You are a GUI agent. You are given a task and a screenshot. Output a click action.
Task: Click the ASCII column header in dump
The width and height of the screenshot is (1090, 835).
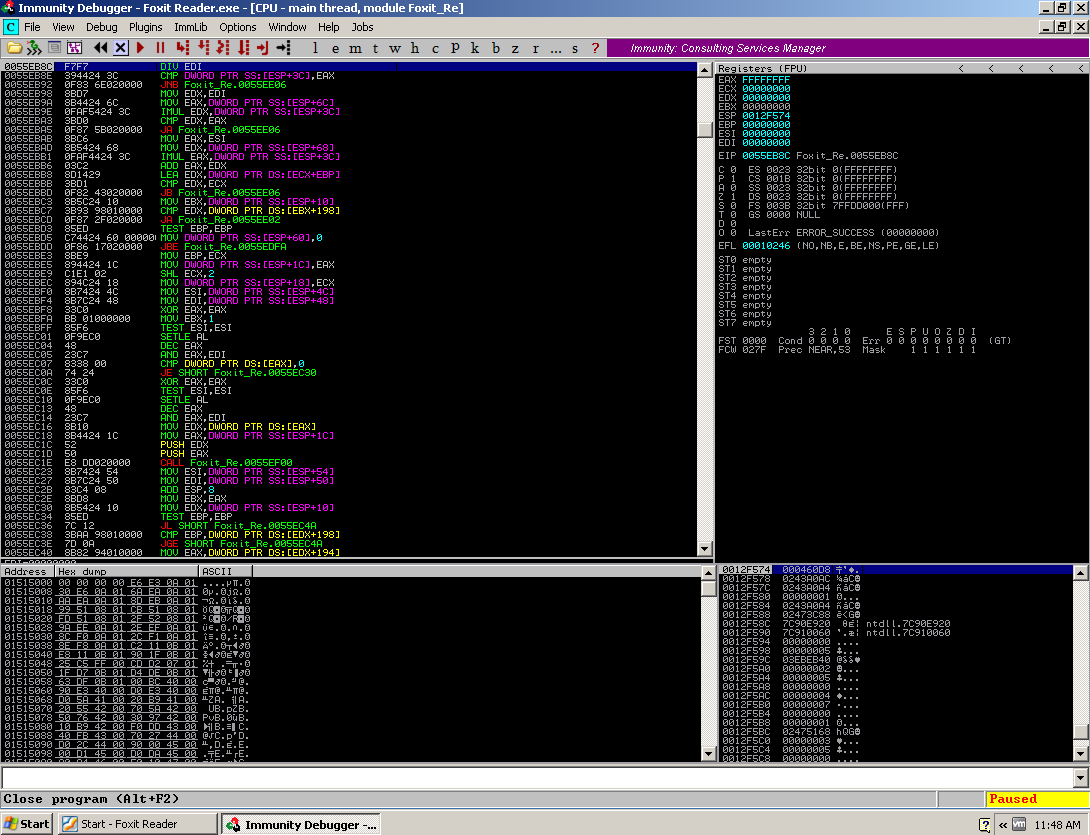click(x=226, y=571)
